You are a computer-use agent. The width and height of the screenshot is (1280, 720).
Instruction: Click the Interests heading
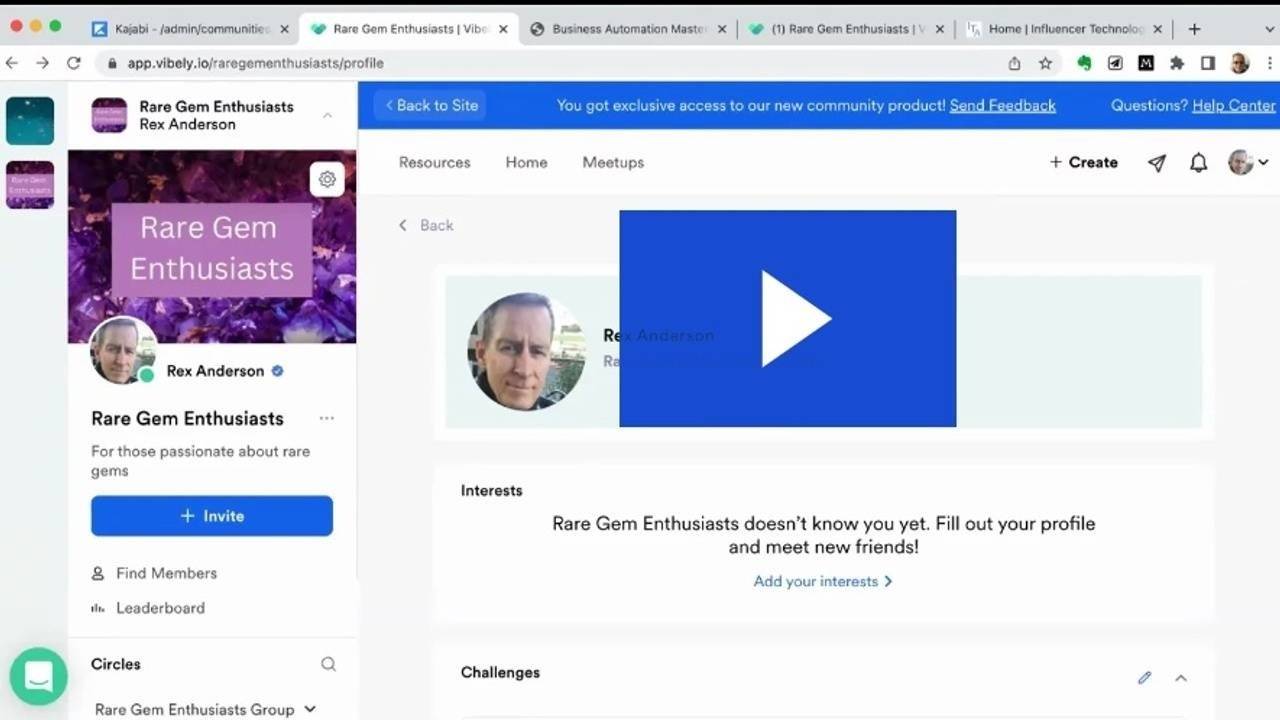[x=491, y=490]
